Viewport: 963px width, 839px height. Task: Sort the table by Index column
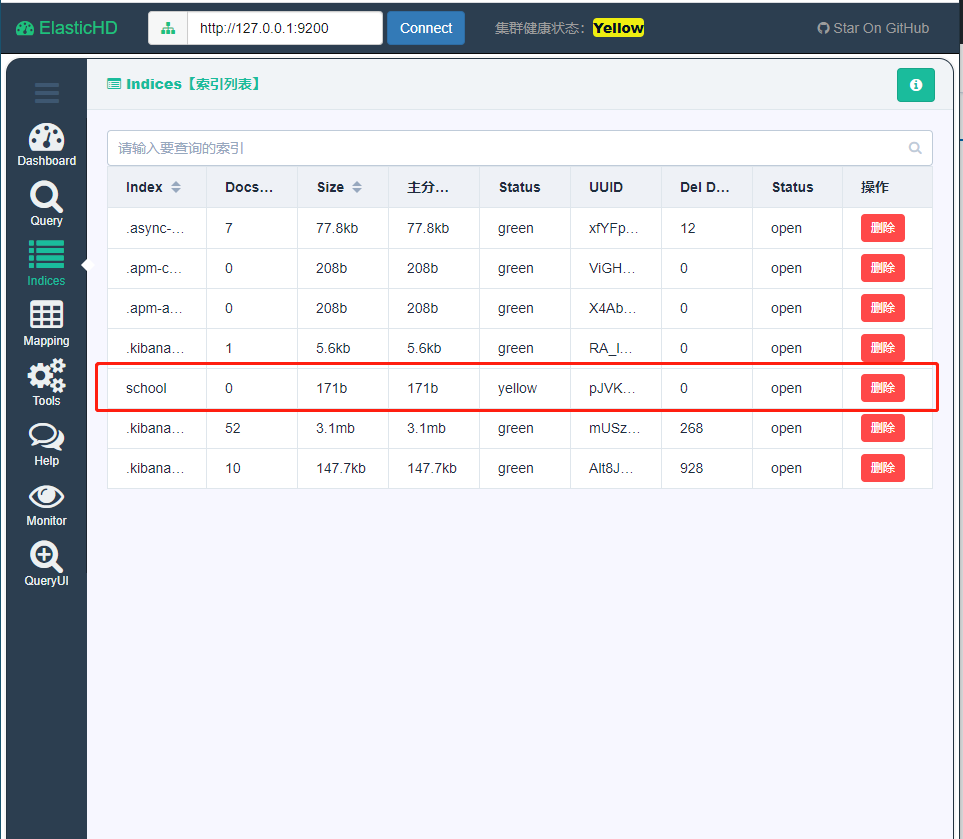[176, 187]
